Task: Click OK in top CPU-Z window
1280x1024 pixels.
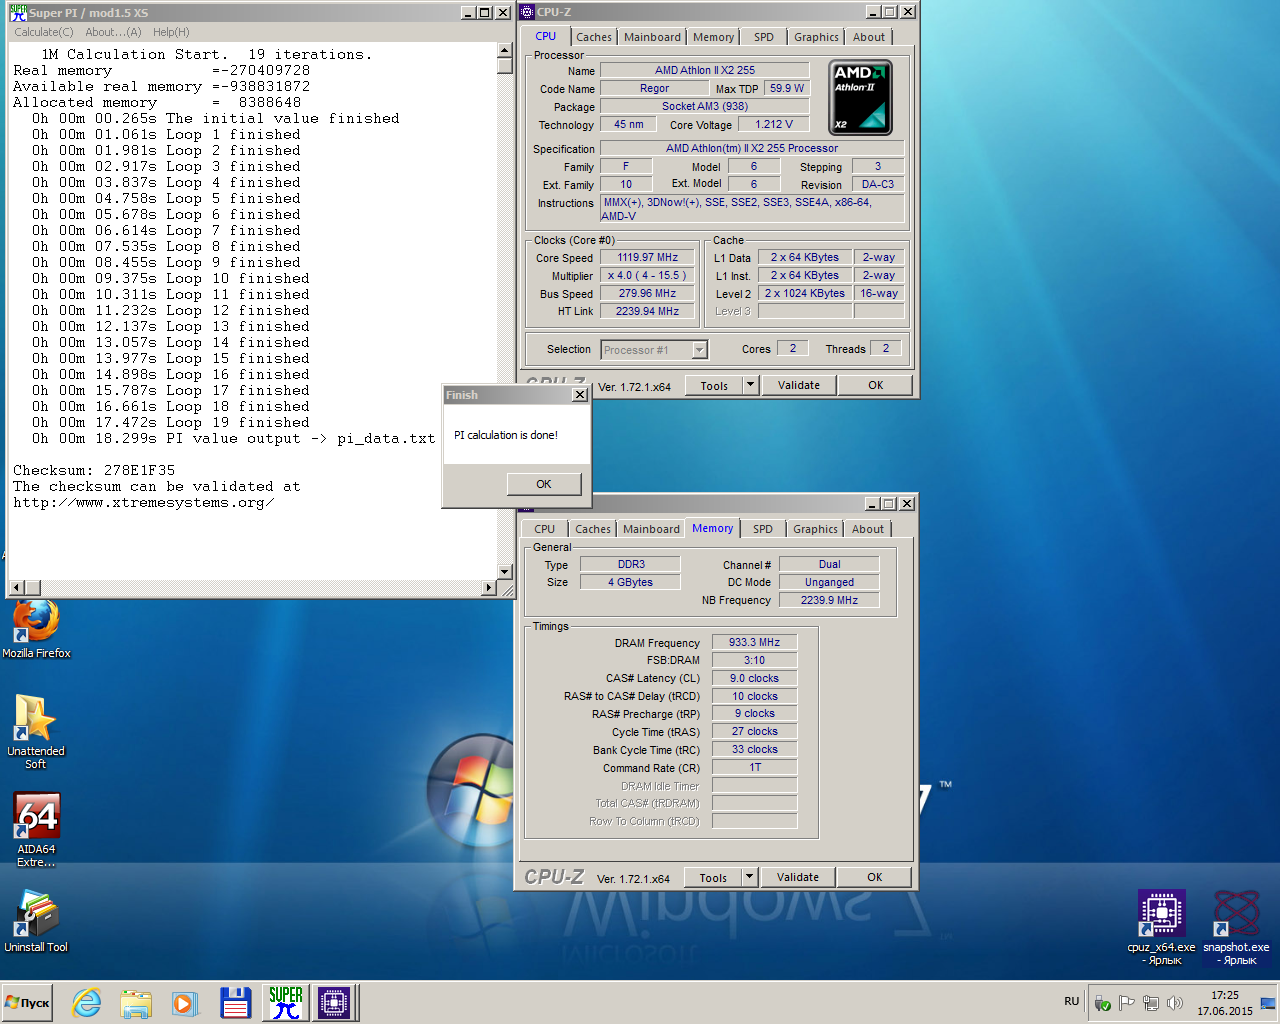Action: (x=876, y=385)
